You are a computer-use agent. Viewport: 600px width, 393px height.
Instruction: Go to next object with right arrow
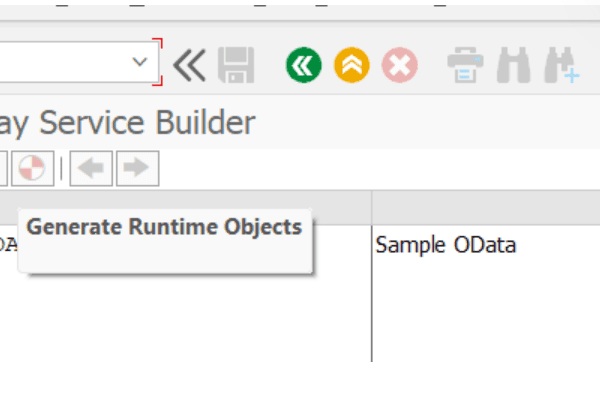click(x=138, y=168)
